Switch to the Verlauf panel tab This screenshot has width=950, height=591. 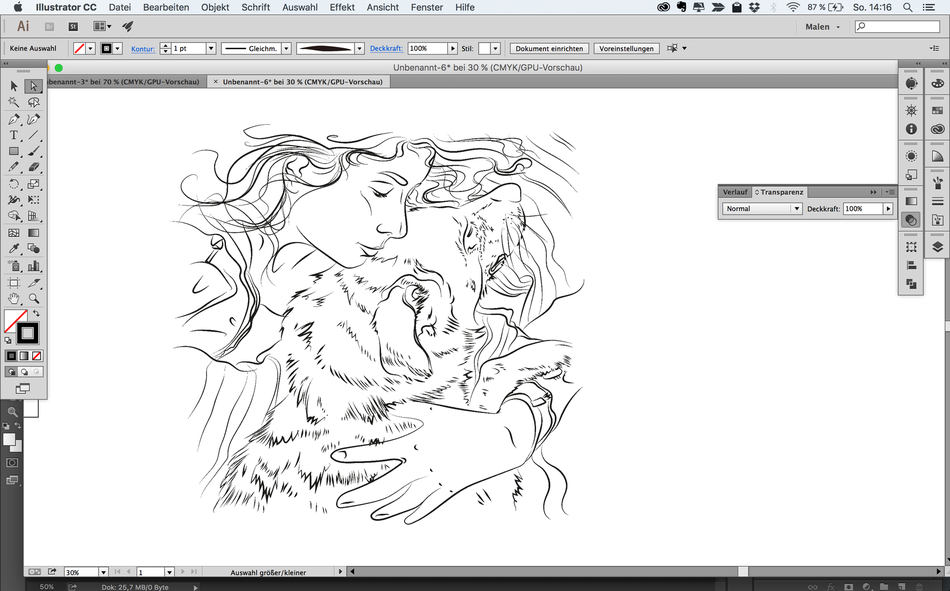tap(735, 192)
